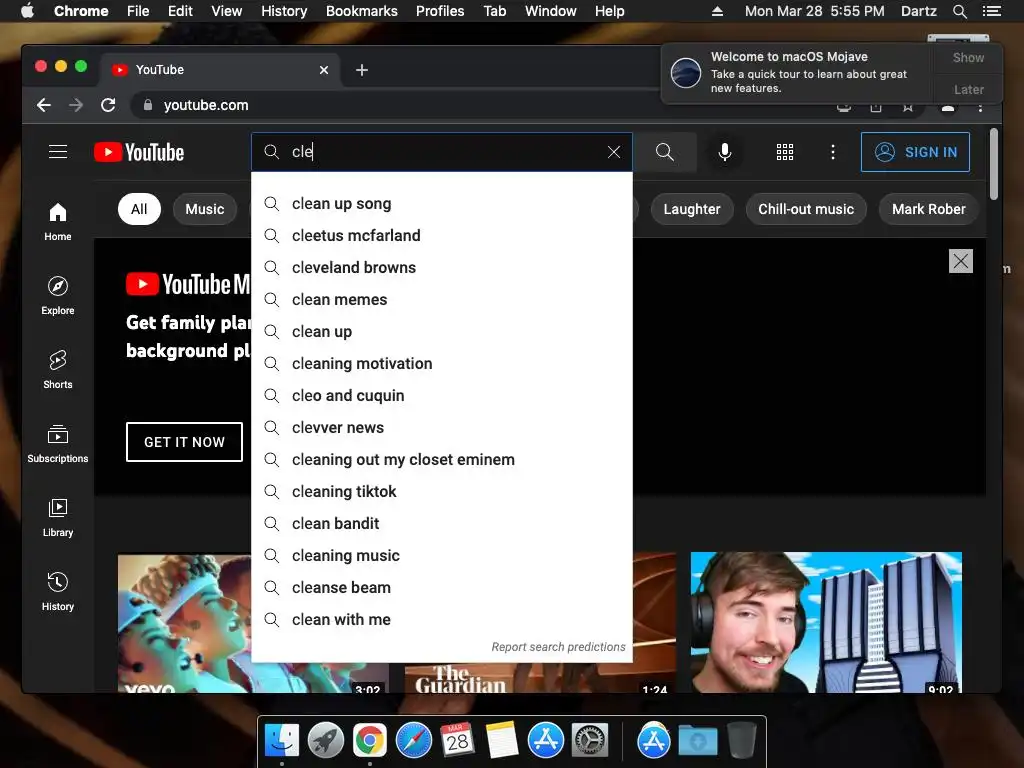Click Later on the macOS Mojave notification
Screen dimensions: 1024x768
[968, 89]
